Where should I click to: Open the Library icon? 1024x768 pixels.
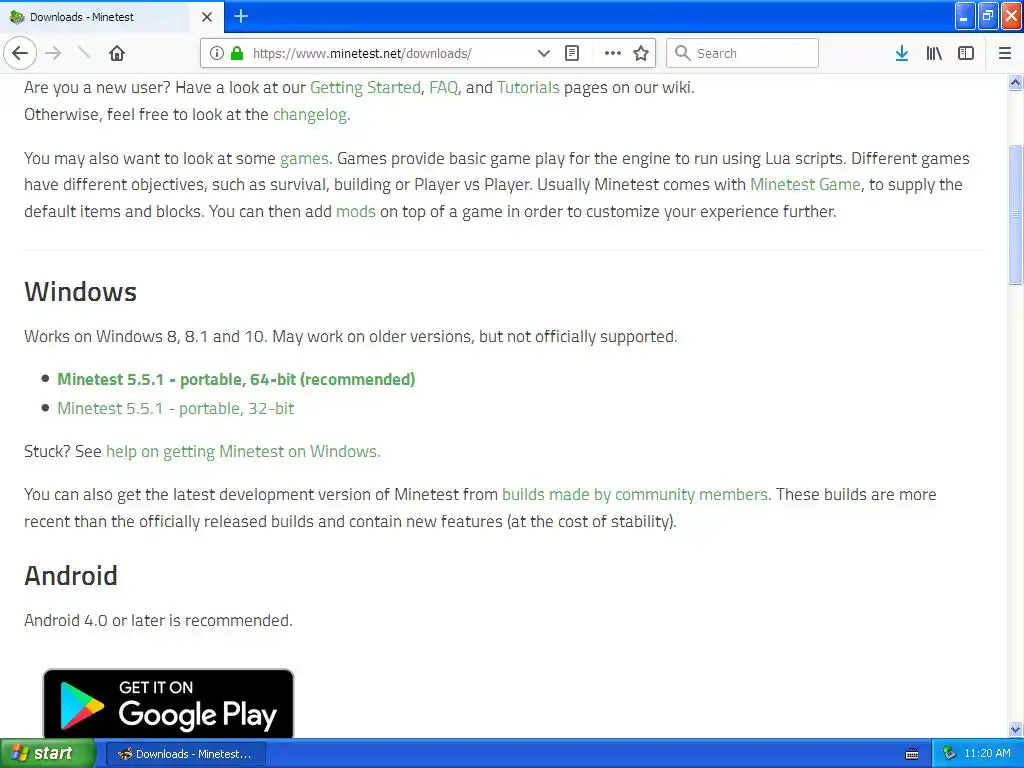pos(934,54)
